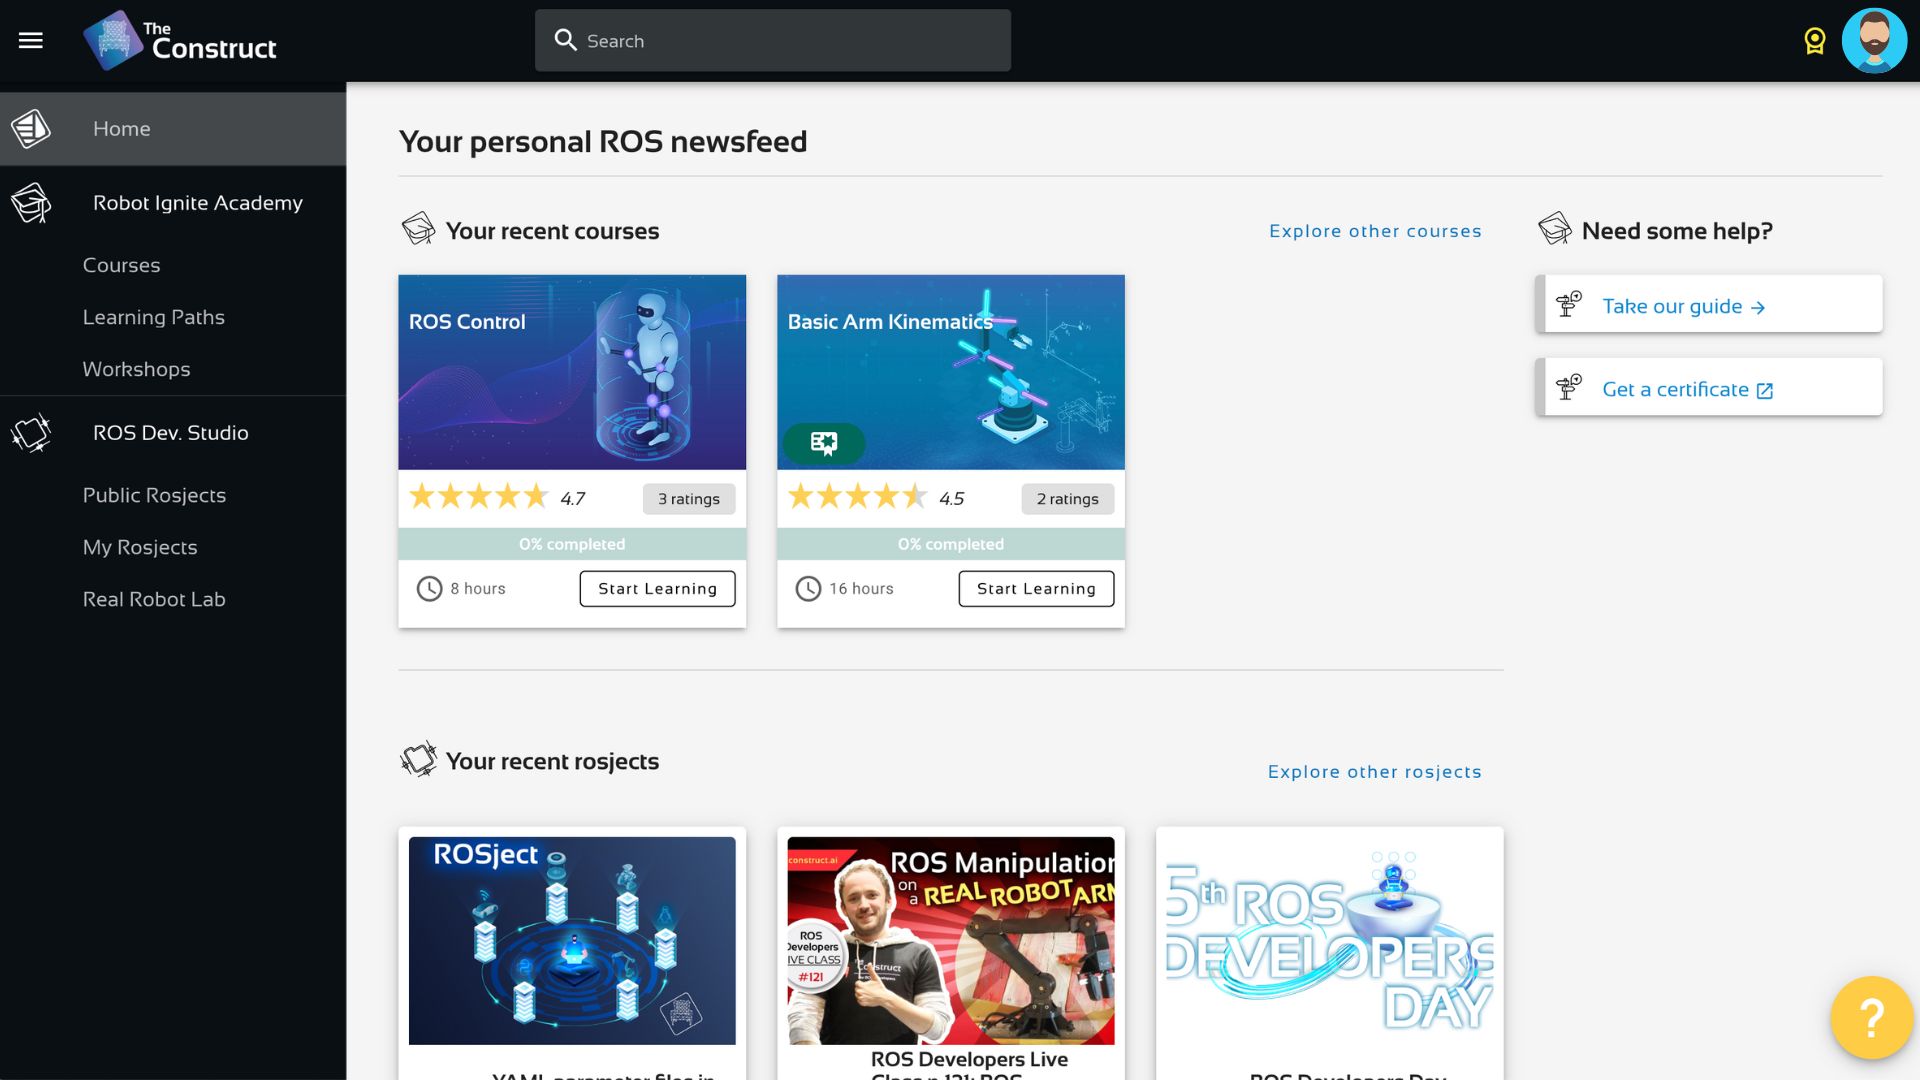
Task: Open the 5th ROS Developers Day thumbnail
Action: point(1330,941)
